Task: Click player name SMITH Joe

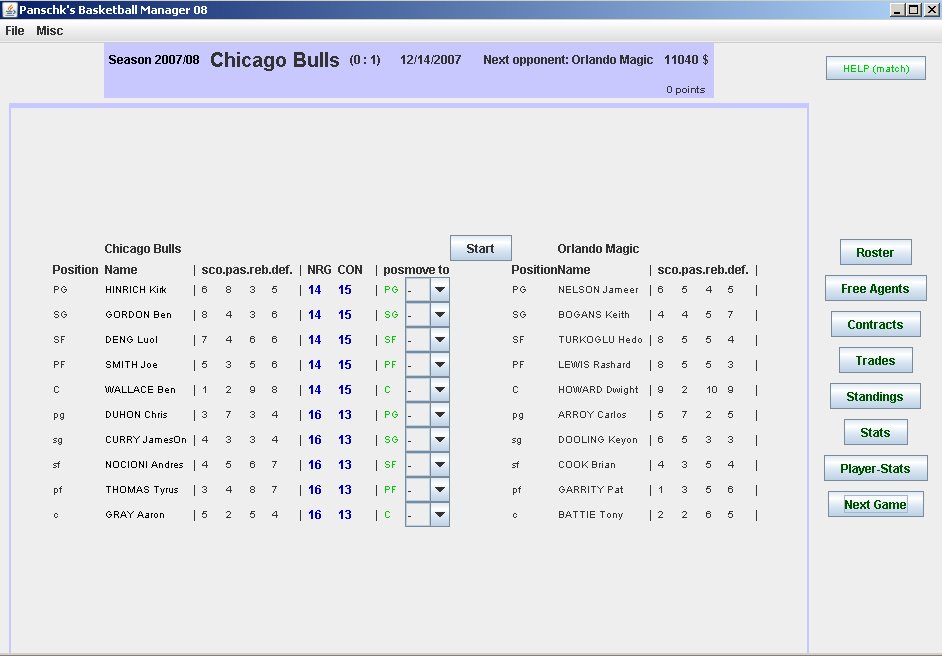Action: 131,365
